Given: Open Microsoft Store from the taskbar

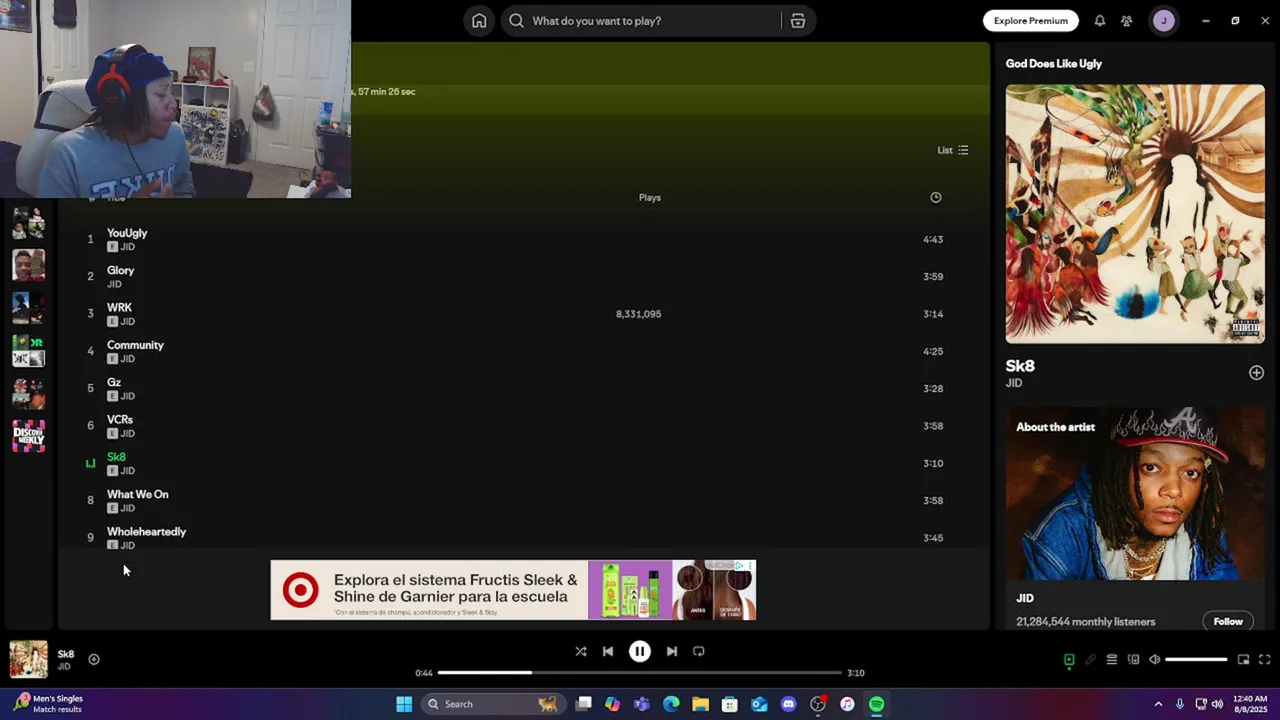Looking at the screenshot, I should point(729,704).
